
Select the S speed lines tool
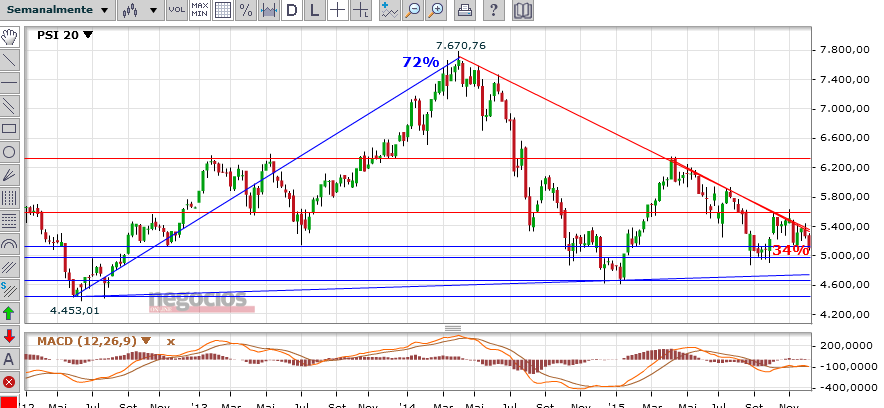pos(9,290)
